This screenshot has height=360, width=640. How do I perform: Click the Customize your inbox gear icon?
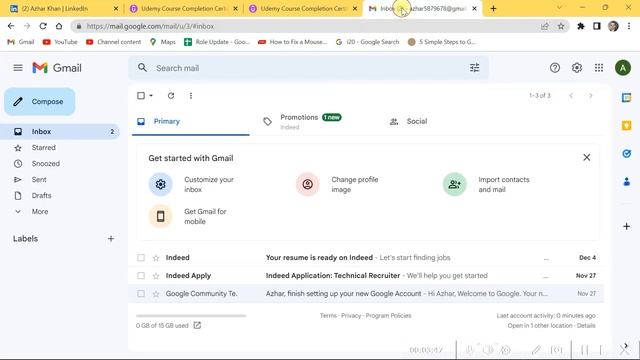160,184
